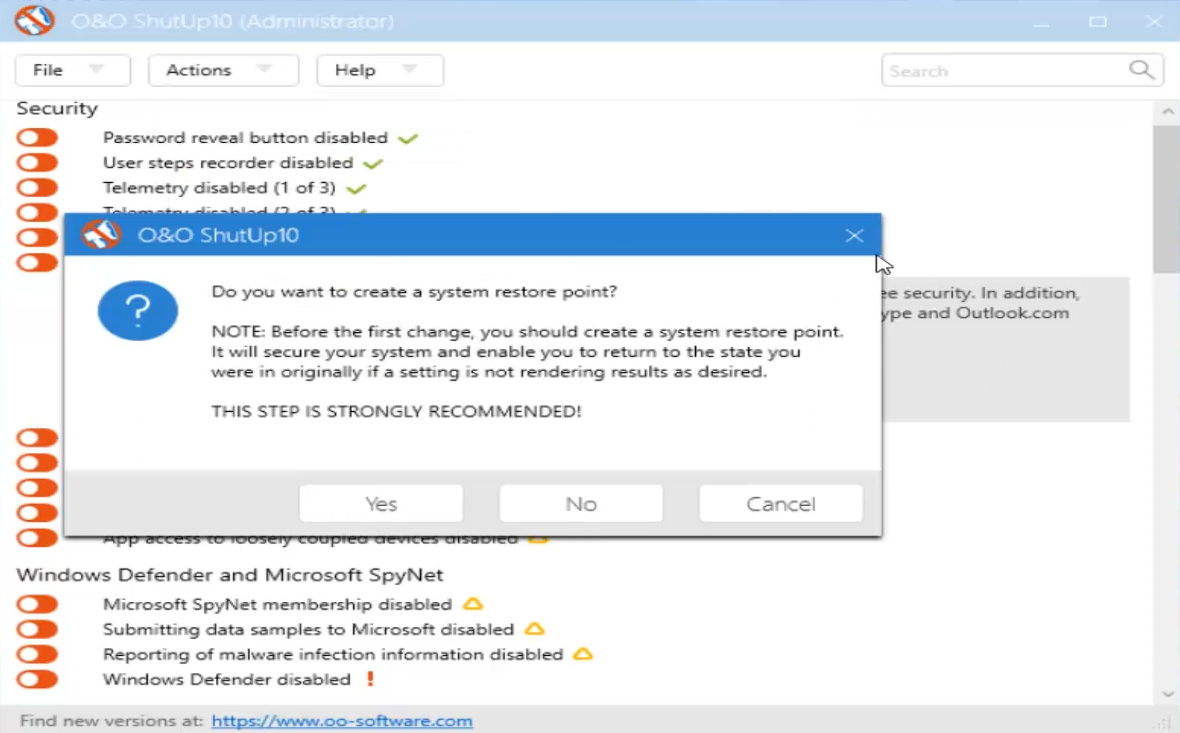
Task: Toggle Reporting of malware infection information switch
Action: 37,654
